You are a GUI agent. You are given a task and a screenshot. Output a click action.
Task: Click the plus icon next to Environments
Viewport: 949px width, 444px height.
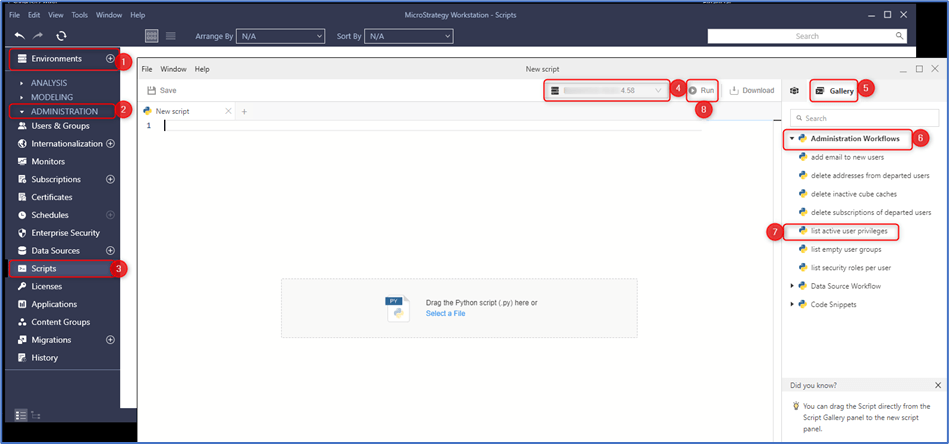tap(110, 59)
